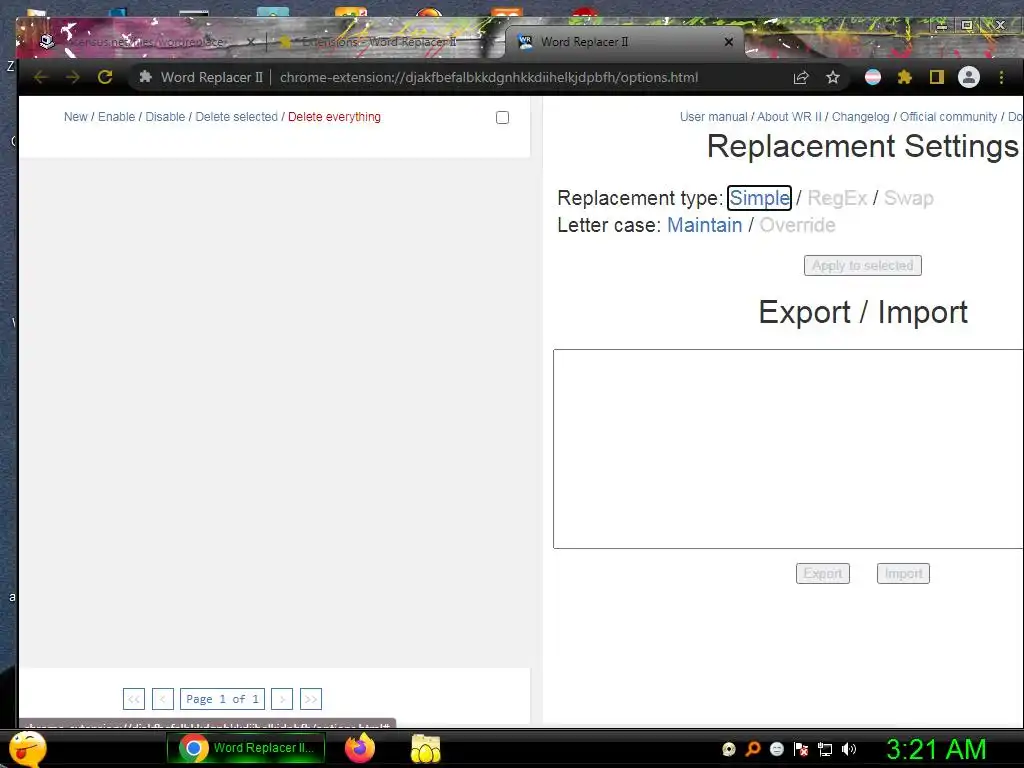Open the network tray icon
The width and height of the screenshot is (1024, 768).
(x=825, y=749)
